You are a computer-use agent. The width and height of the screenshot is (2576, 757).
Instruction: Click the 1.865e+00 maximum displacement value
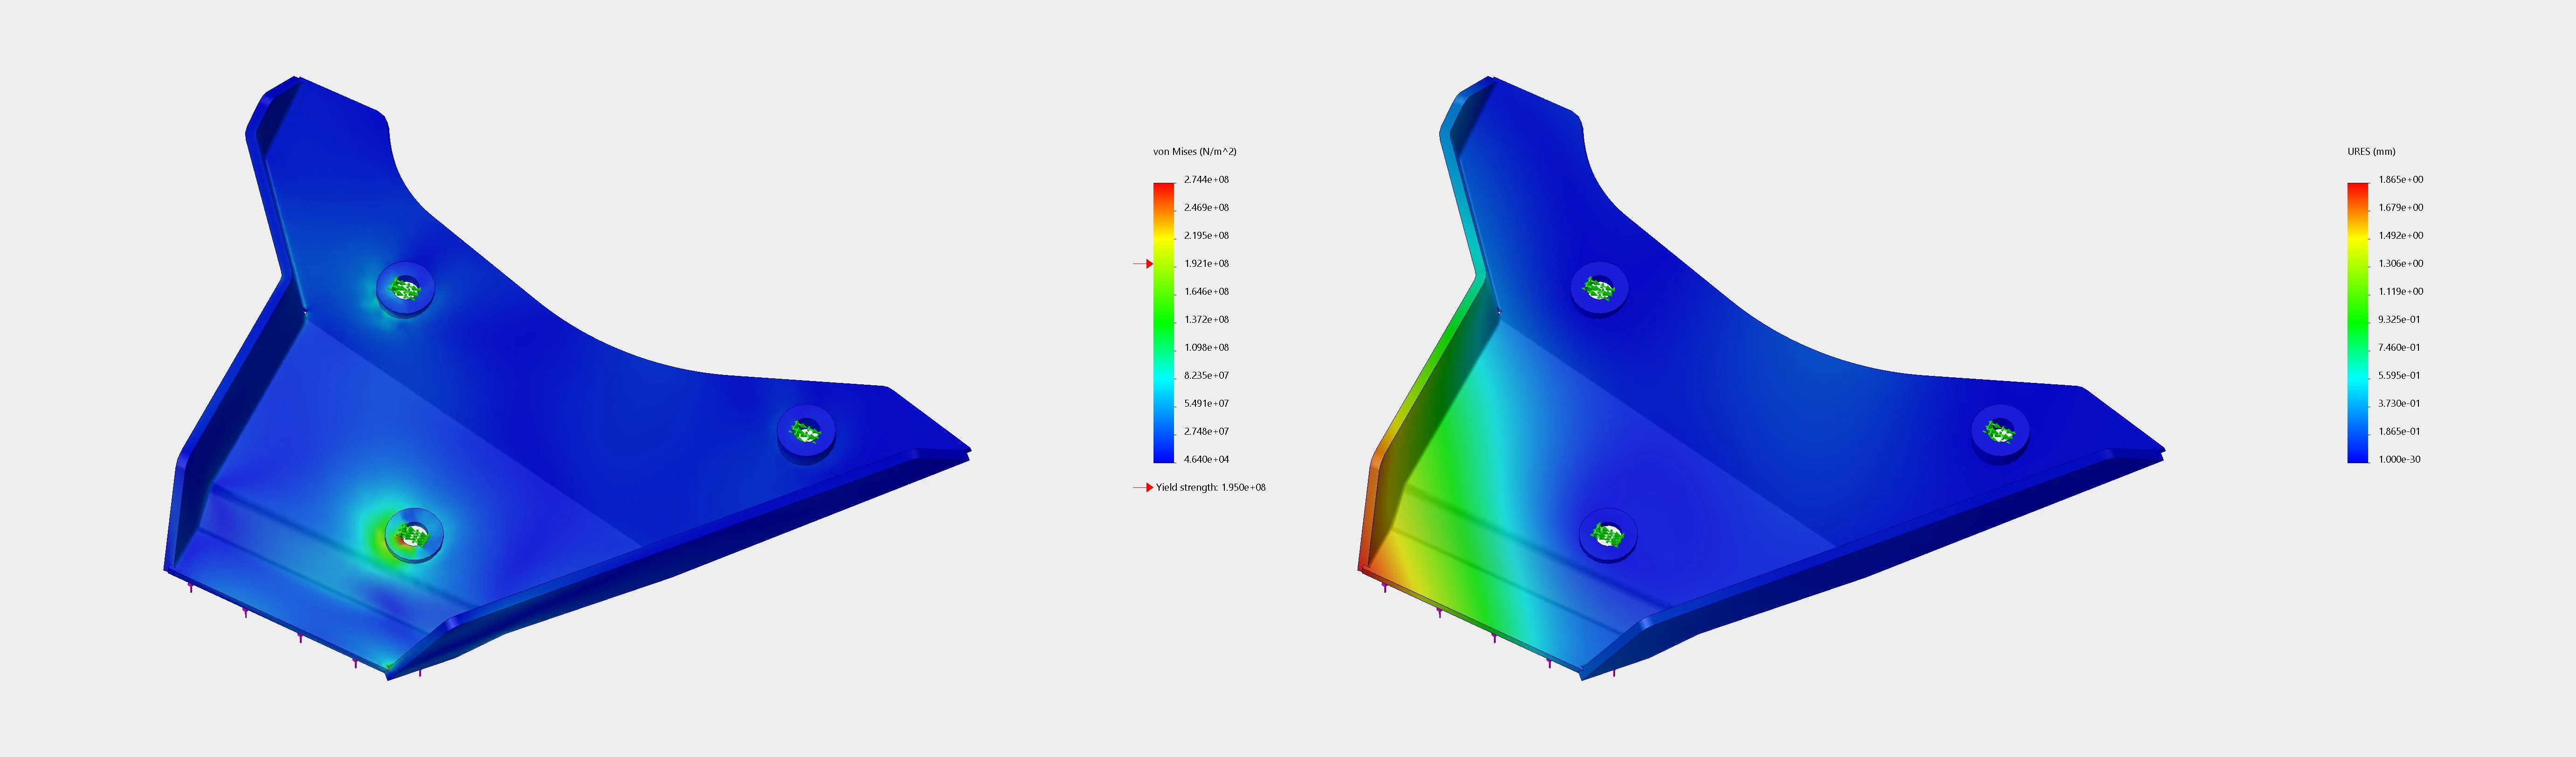(x=2400, y=180)
